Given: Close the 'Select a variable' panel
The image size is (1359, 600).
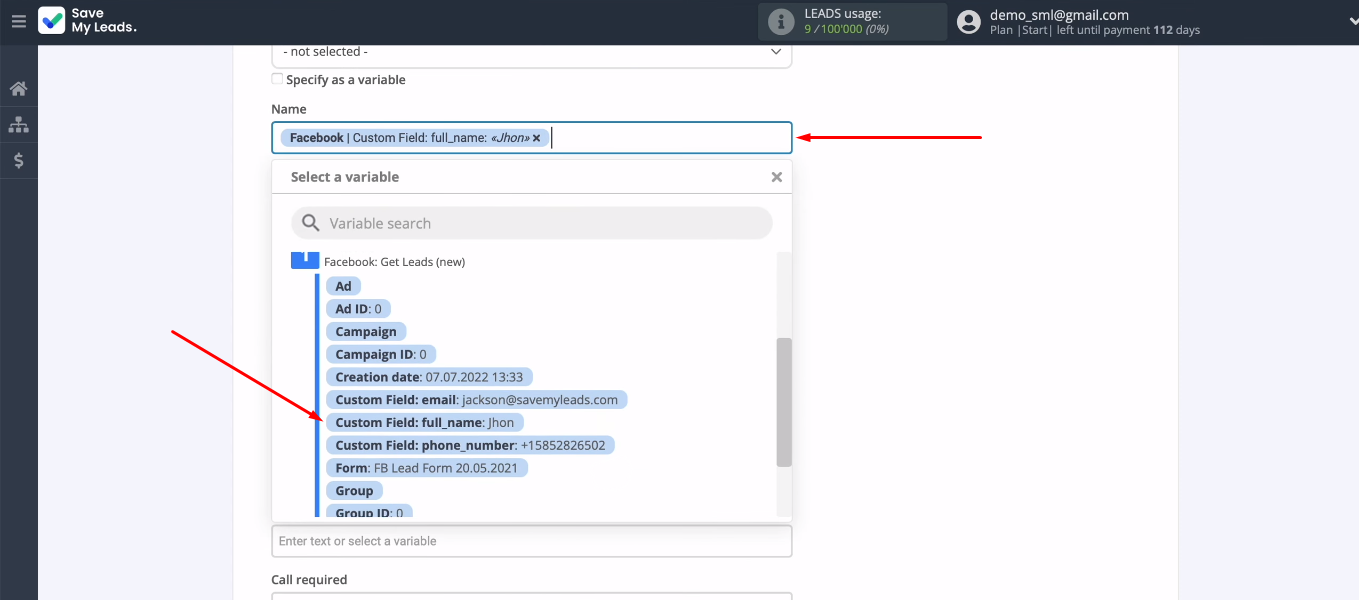Looking at the screenshot, I should coord(776,177).
